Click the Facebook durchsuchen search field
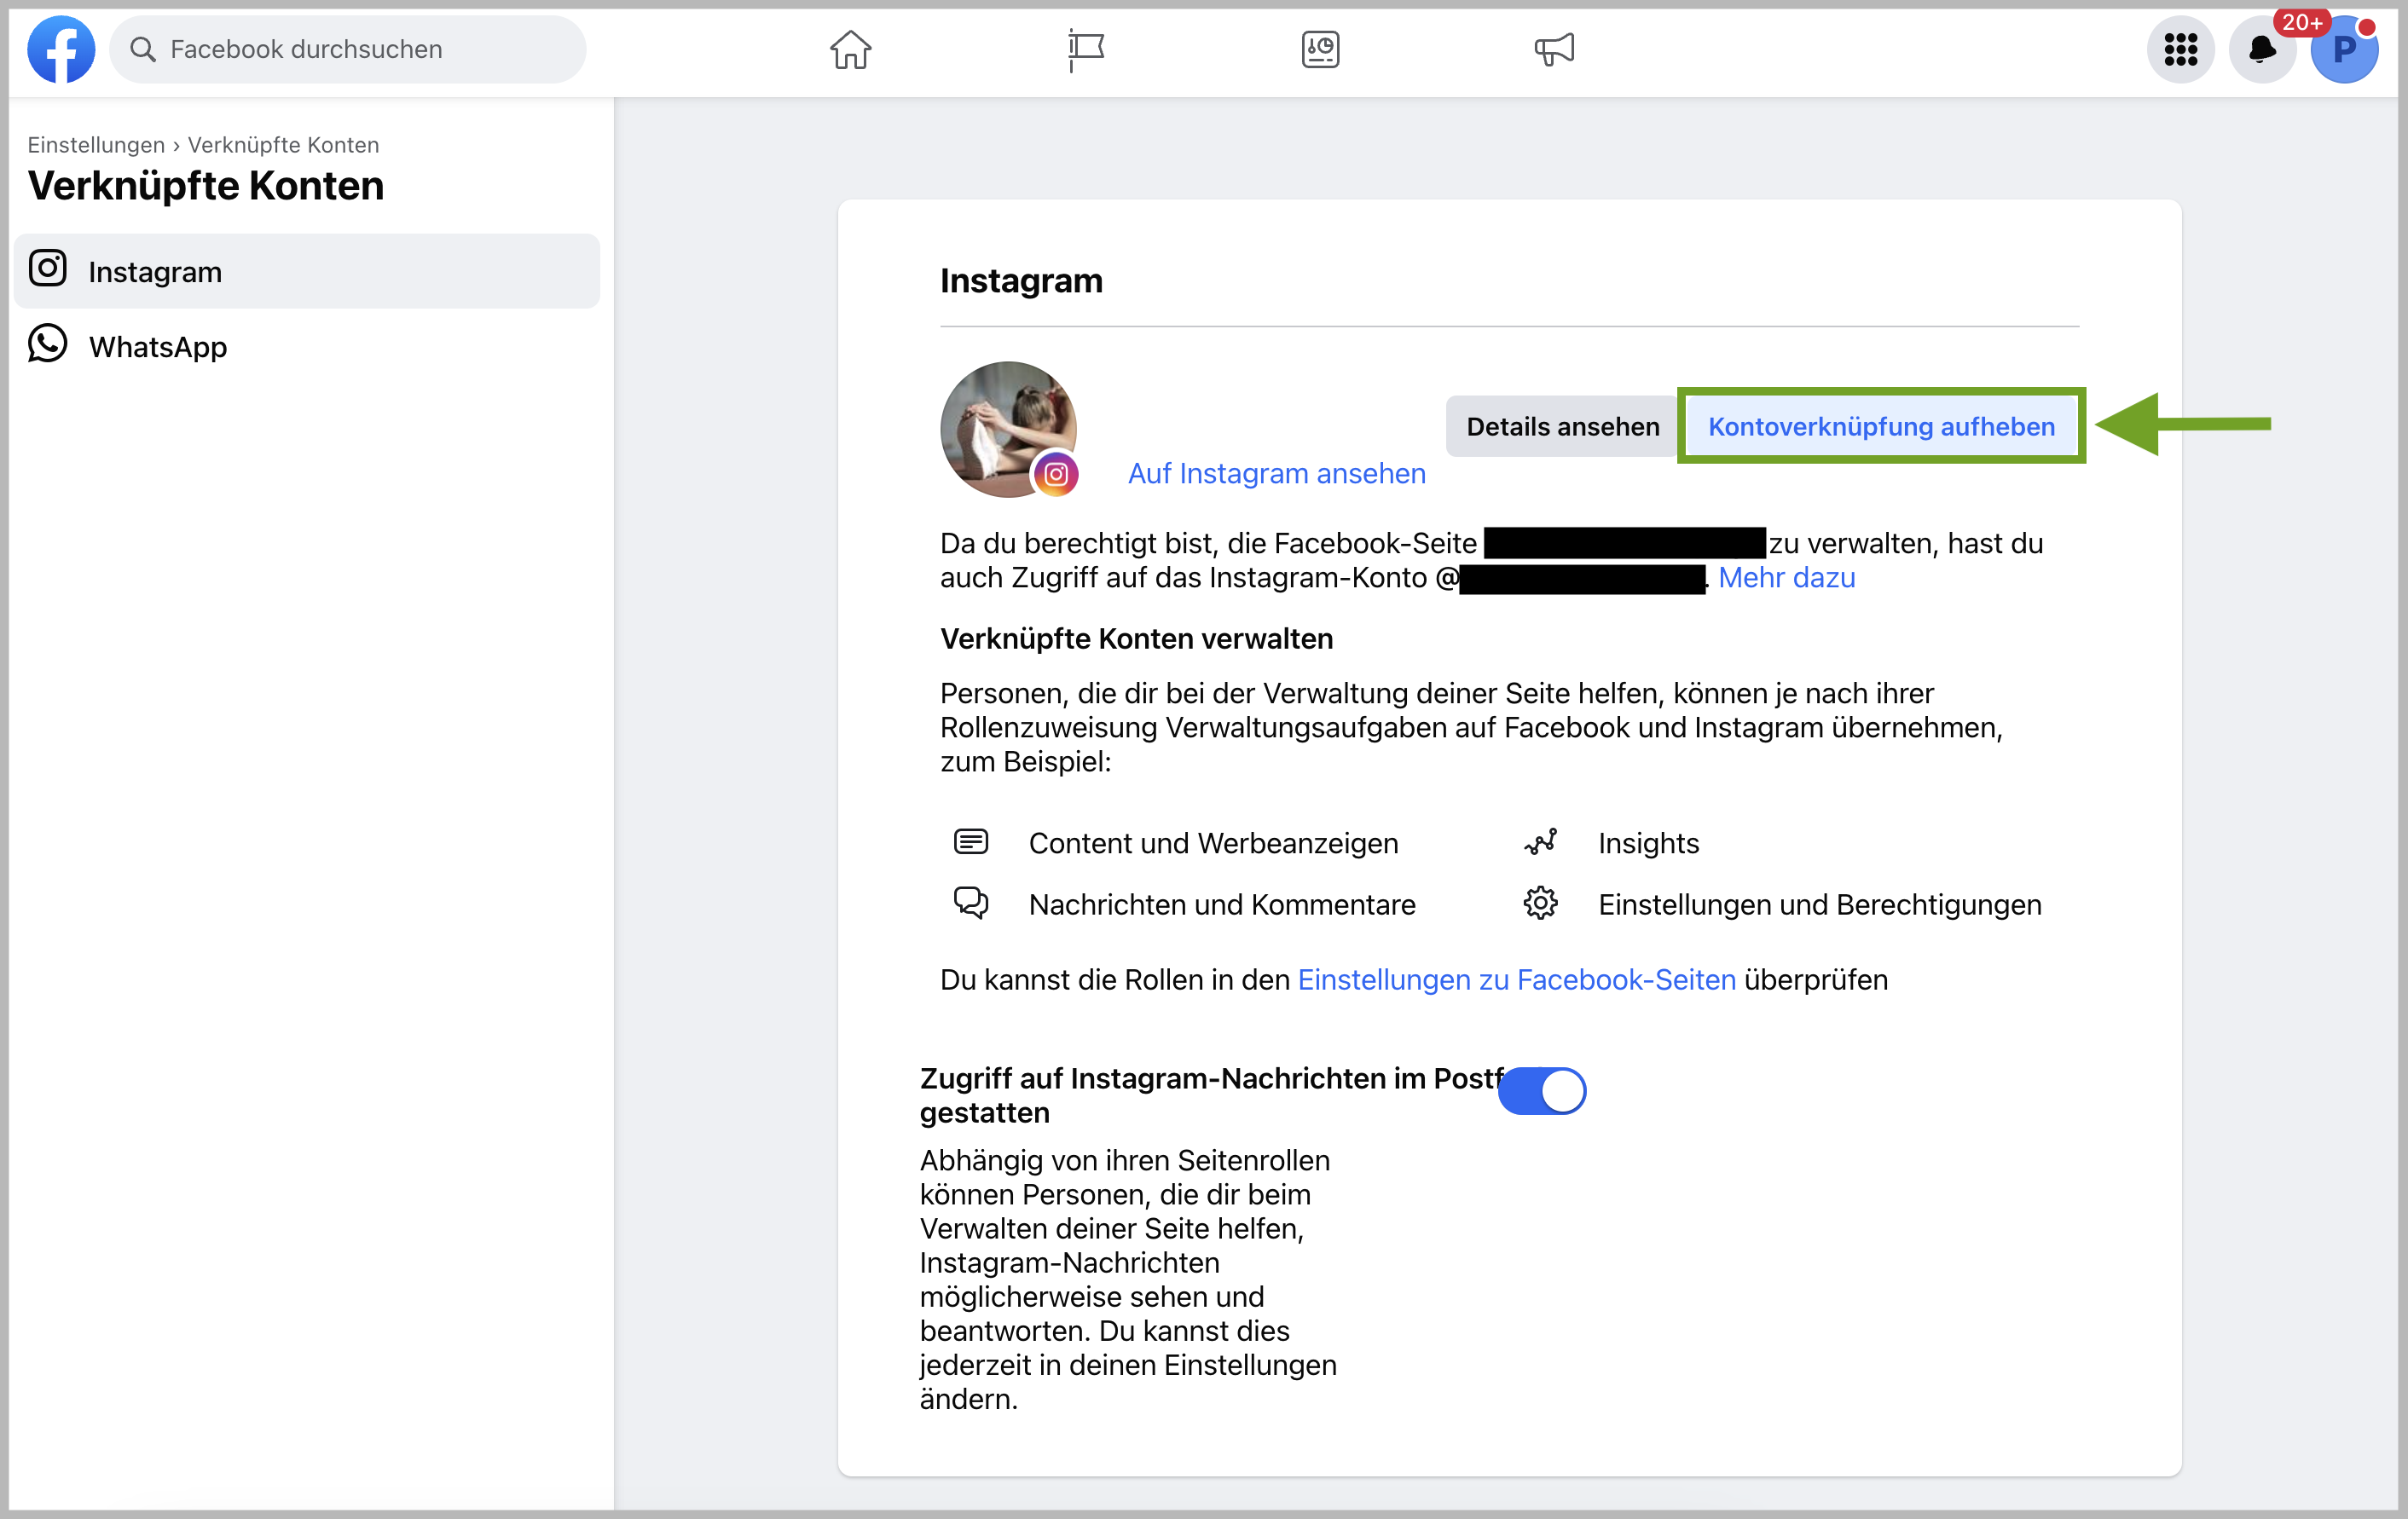2408x1519 pixels. [347, 49]
